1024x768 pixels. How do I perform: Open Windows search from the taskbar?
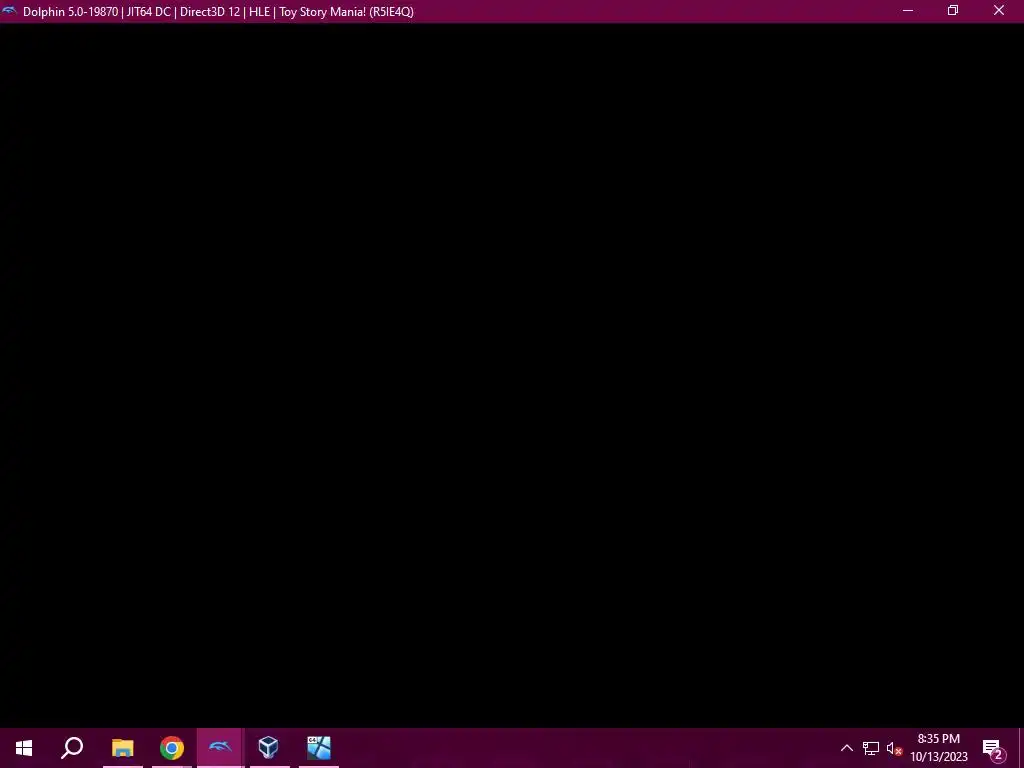click(x=72, y=748)
